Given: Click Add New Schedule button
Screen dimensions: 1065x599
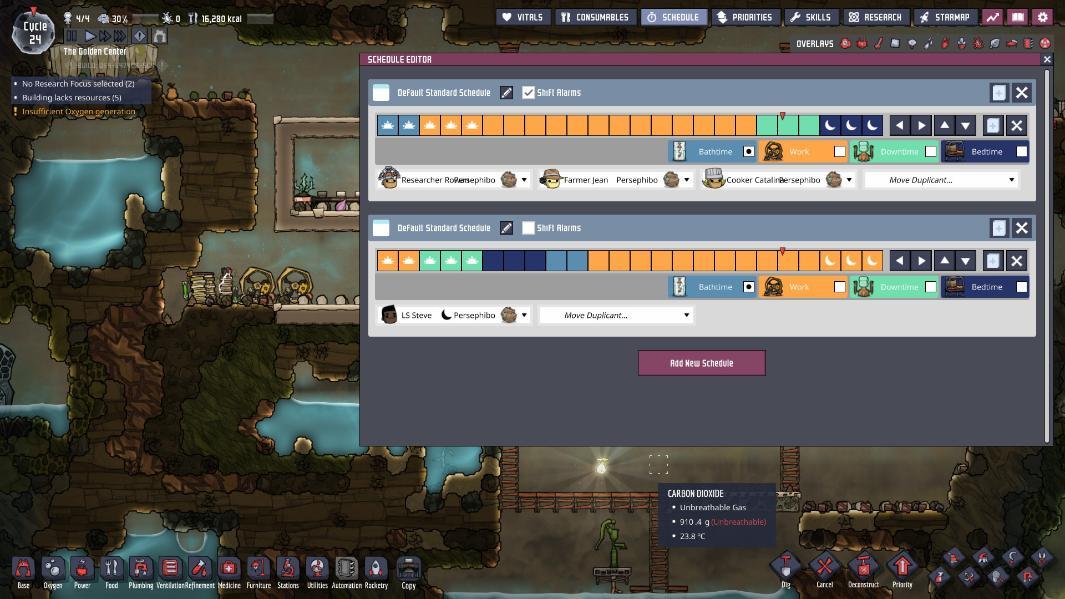Looking at the screenshot, I should (702, 363).
